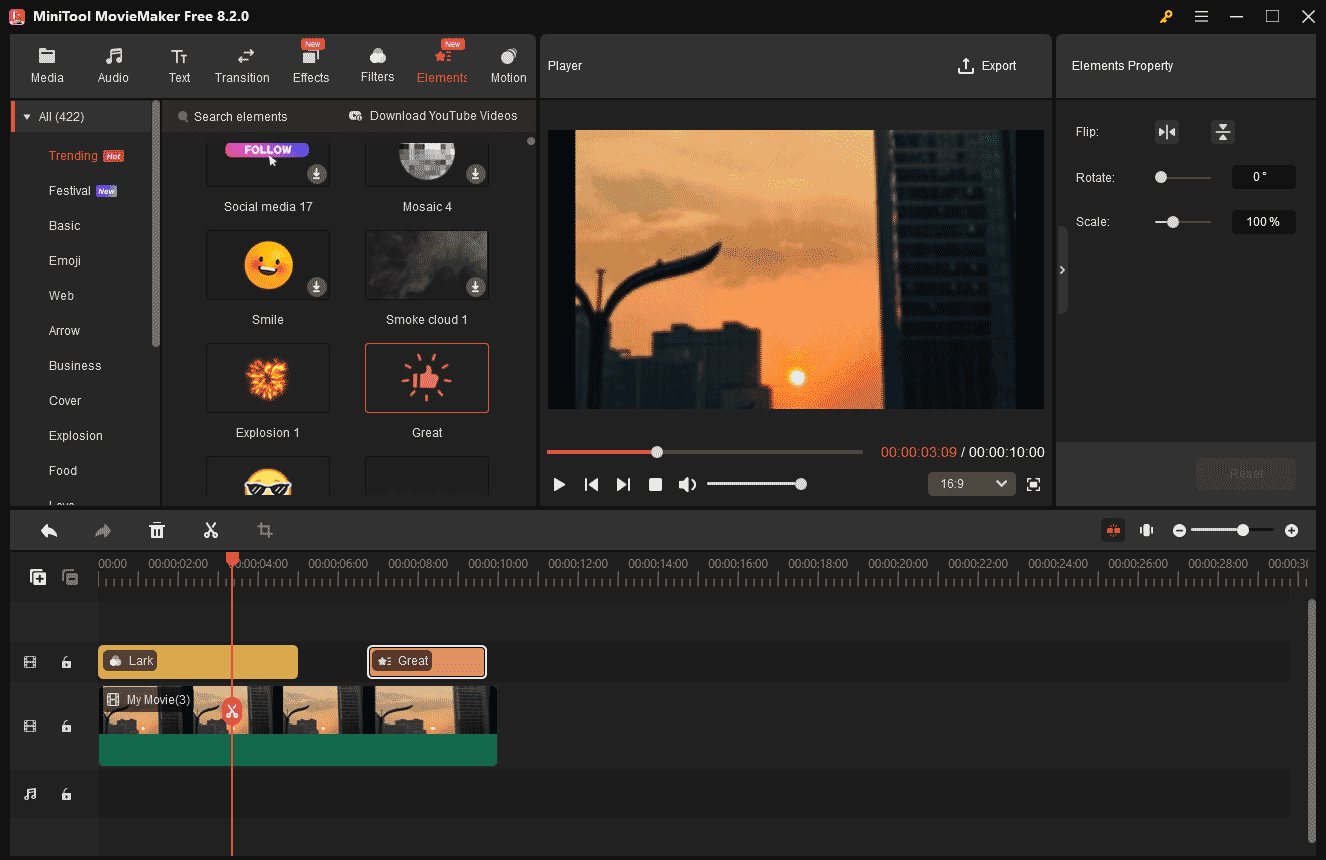Image resolution: width=1326 pixels, height=860 pixels.
Task: Select the Lark clip on the timeline
Action: (x=198, y=661)
